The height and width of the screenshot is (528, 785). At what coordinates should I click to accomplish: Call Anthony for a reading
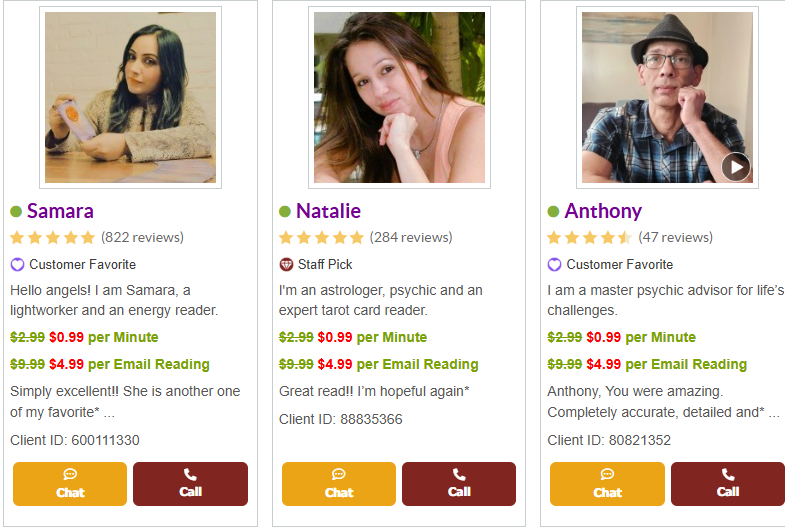(727, 484)
